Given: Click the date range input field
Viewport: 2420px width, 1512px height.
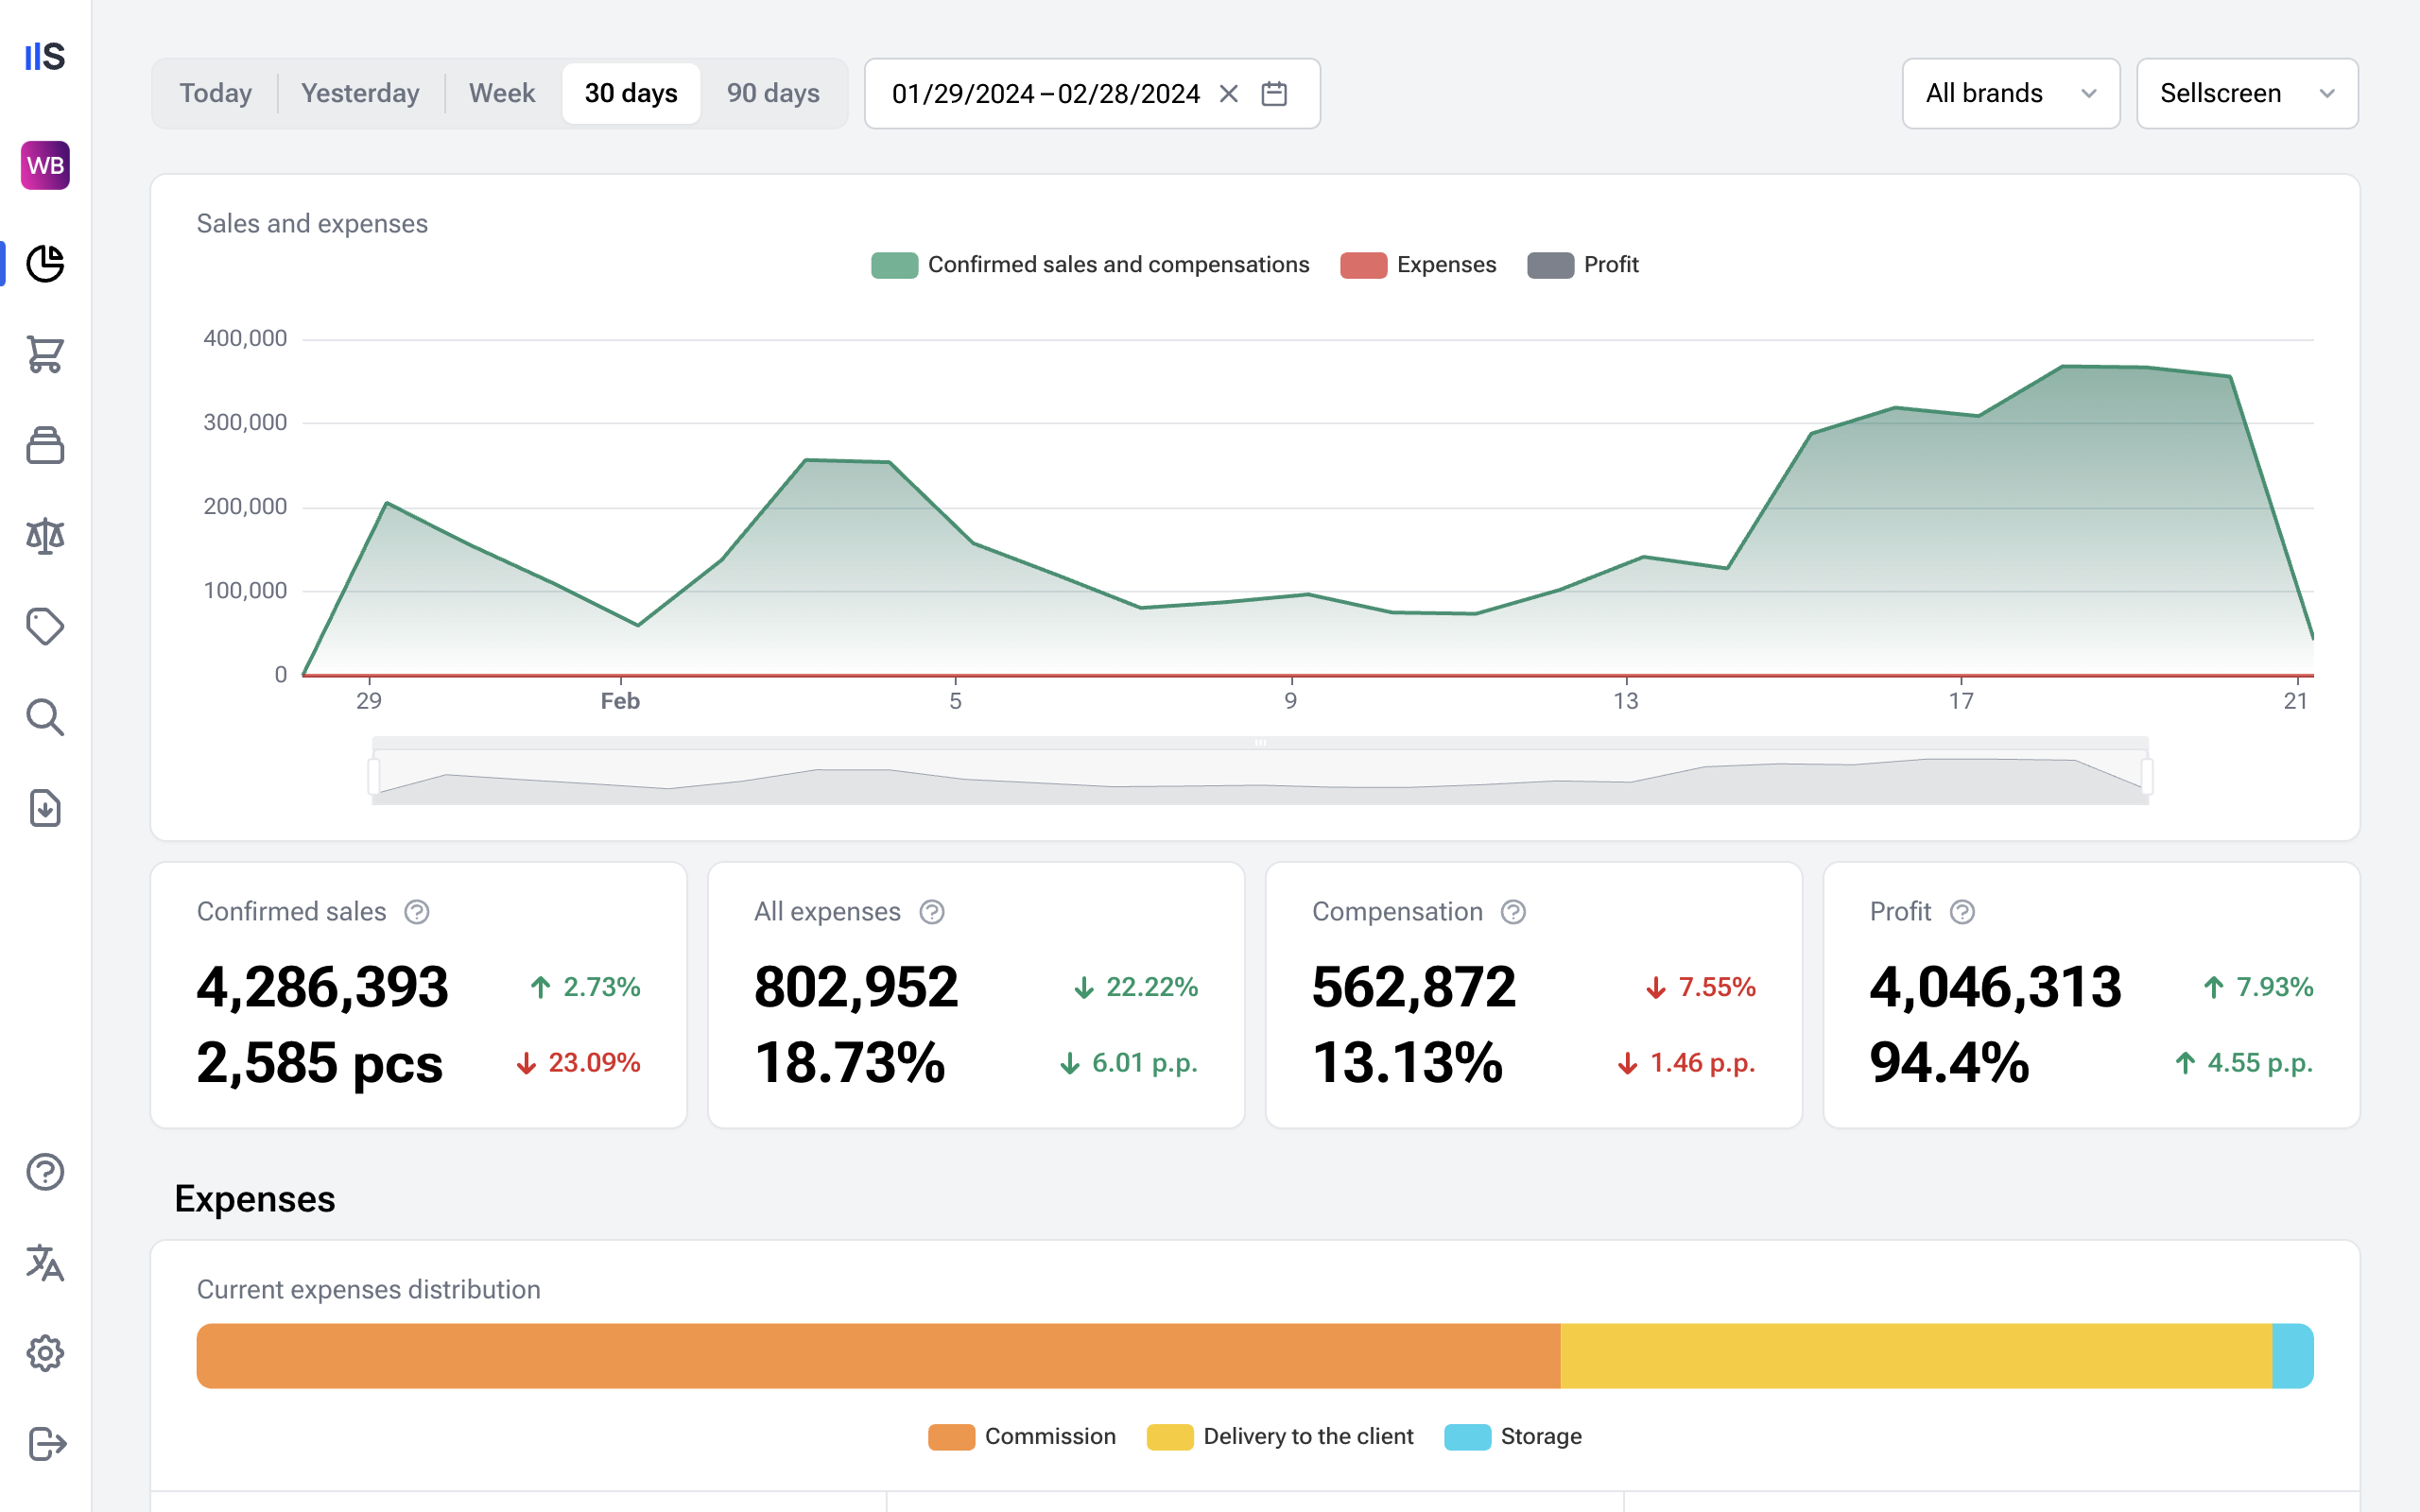Looking at the screenshot, I should 1045,94.
